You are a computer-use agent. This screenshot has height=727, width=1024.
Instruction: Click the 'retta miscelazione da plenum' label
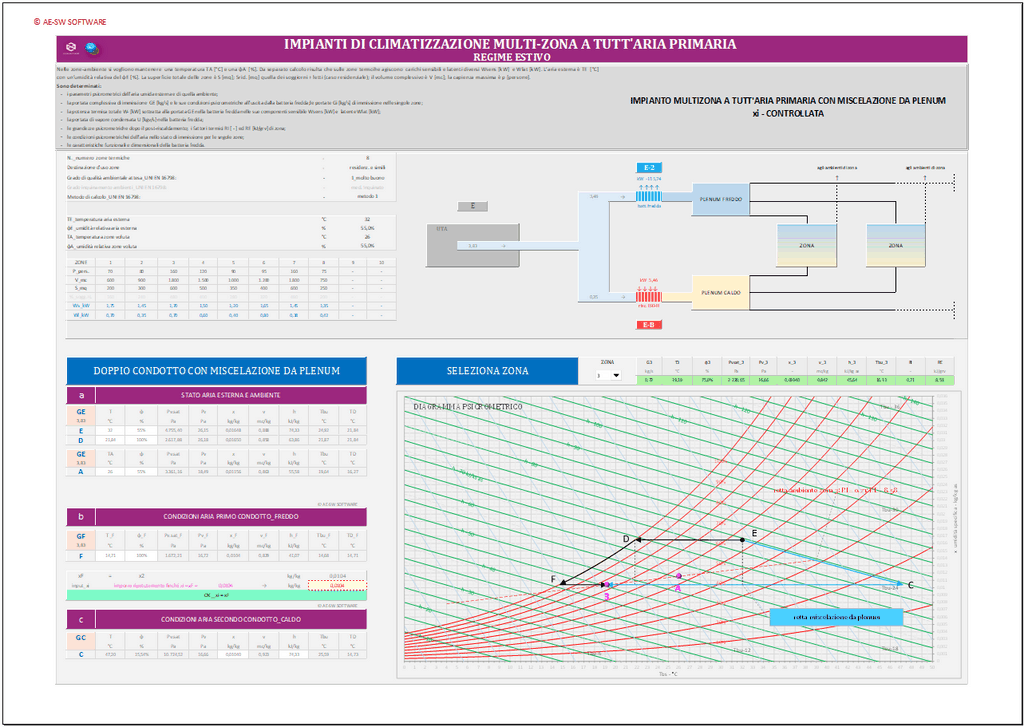point(836,617)
